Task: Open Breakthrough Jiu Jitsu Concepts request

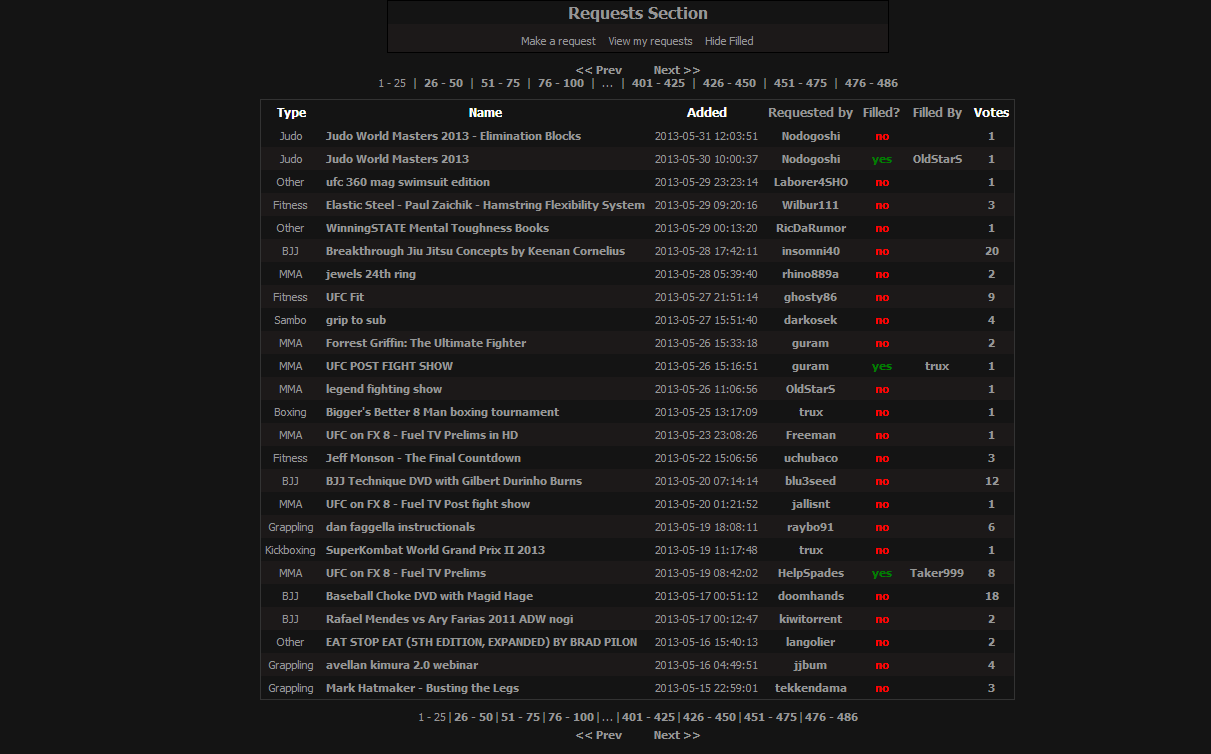Action: click(475, 251)
